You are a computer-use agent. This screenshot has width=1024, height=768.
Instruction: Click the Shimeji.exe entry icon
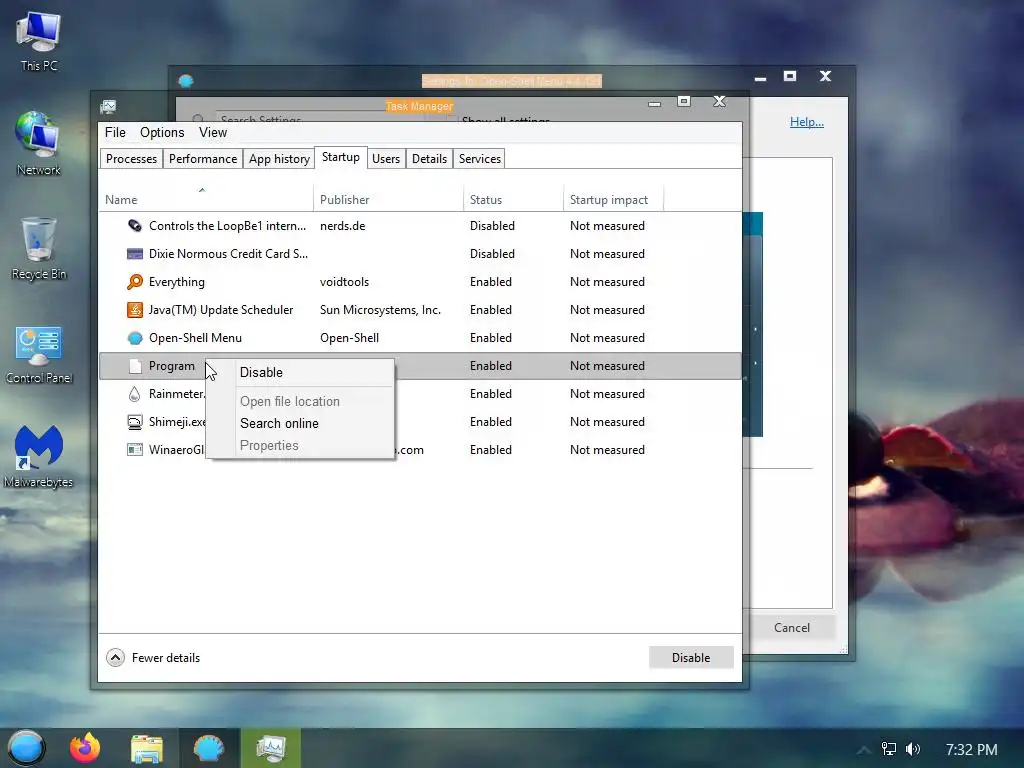[135, 422]
